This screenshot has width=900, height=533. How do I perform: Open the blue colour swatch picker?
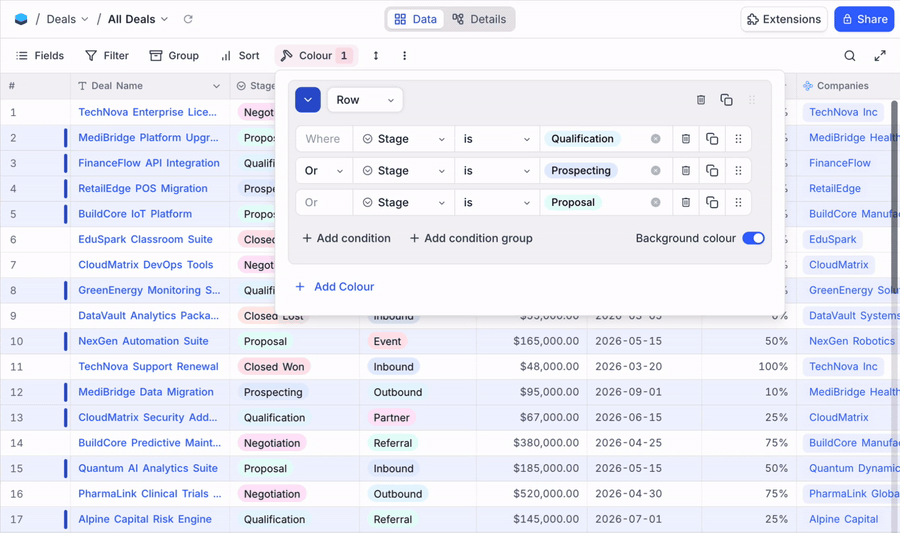308,100
